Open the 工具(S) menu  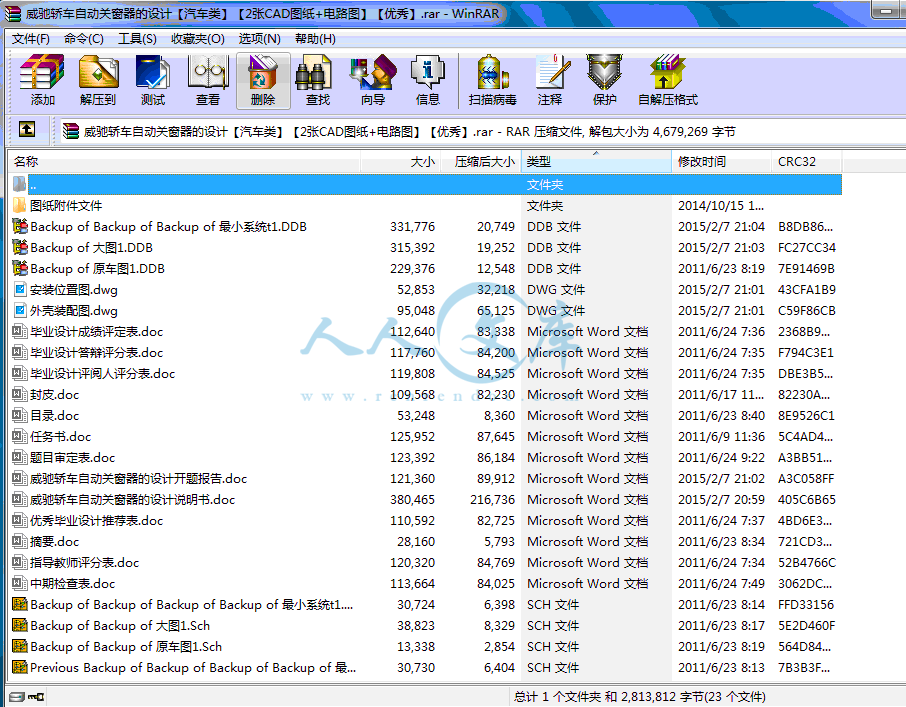pos(138,39)
